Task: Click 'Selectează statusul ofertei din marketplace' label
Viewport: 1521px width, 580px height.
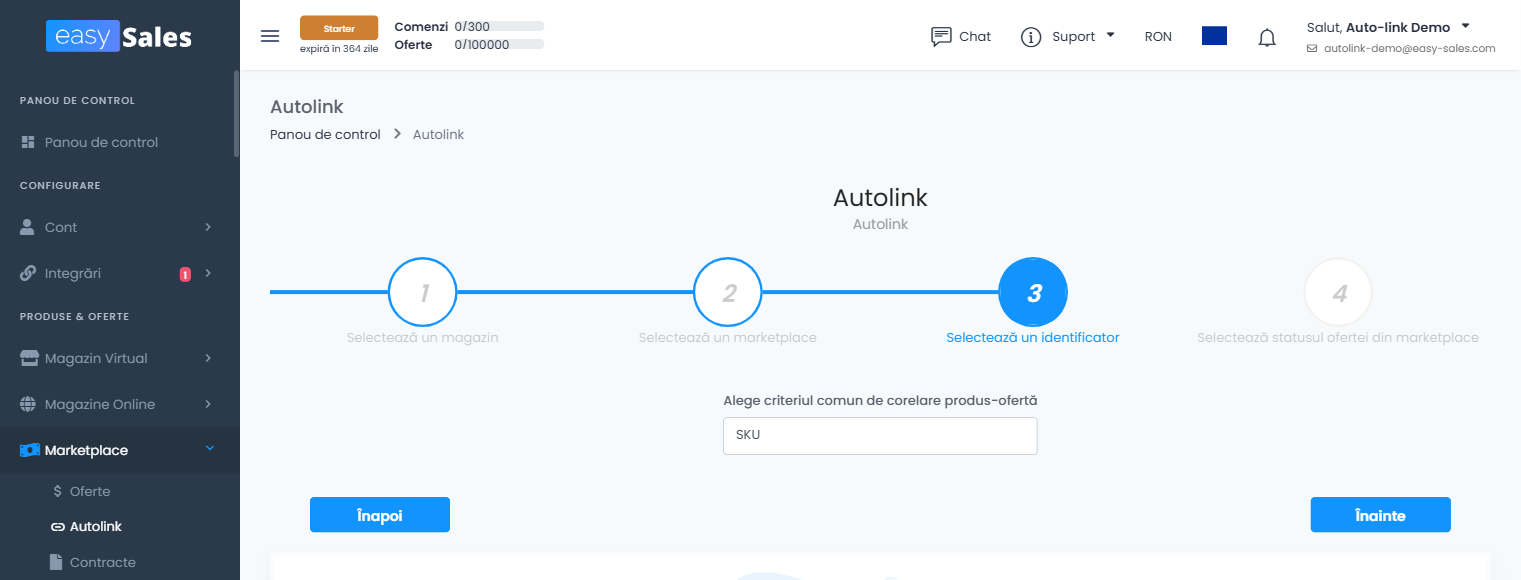Action: [x=1338, y=338]
